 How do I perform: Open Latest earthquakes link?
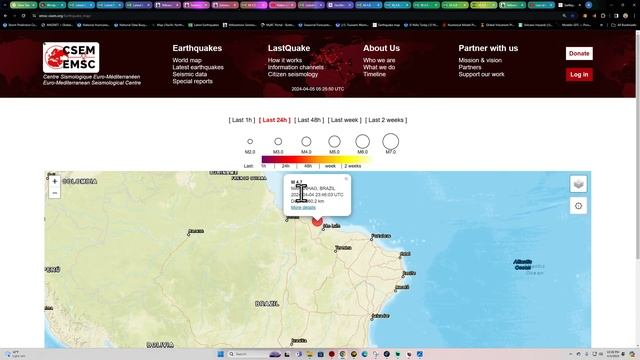pyautogui.click(x=198, y=67)
